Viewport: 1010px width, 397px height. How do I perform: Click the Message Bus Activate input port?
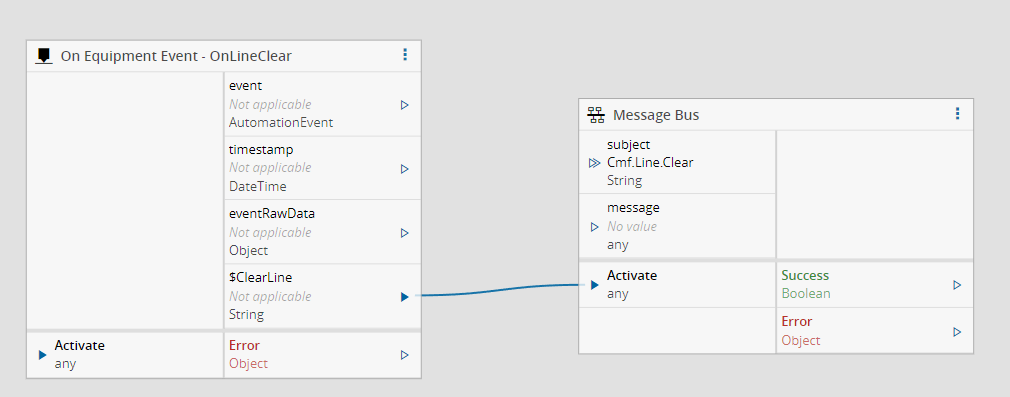pyautogui.click(x=595, y=285)
